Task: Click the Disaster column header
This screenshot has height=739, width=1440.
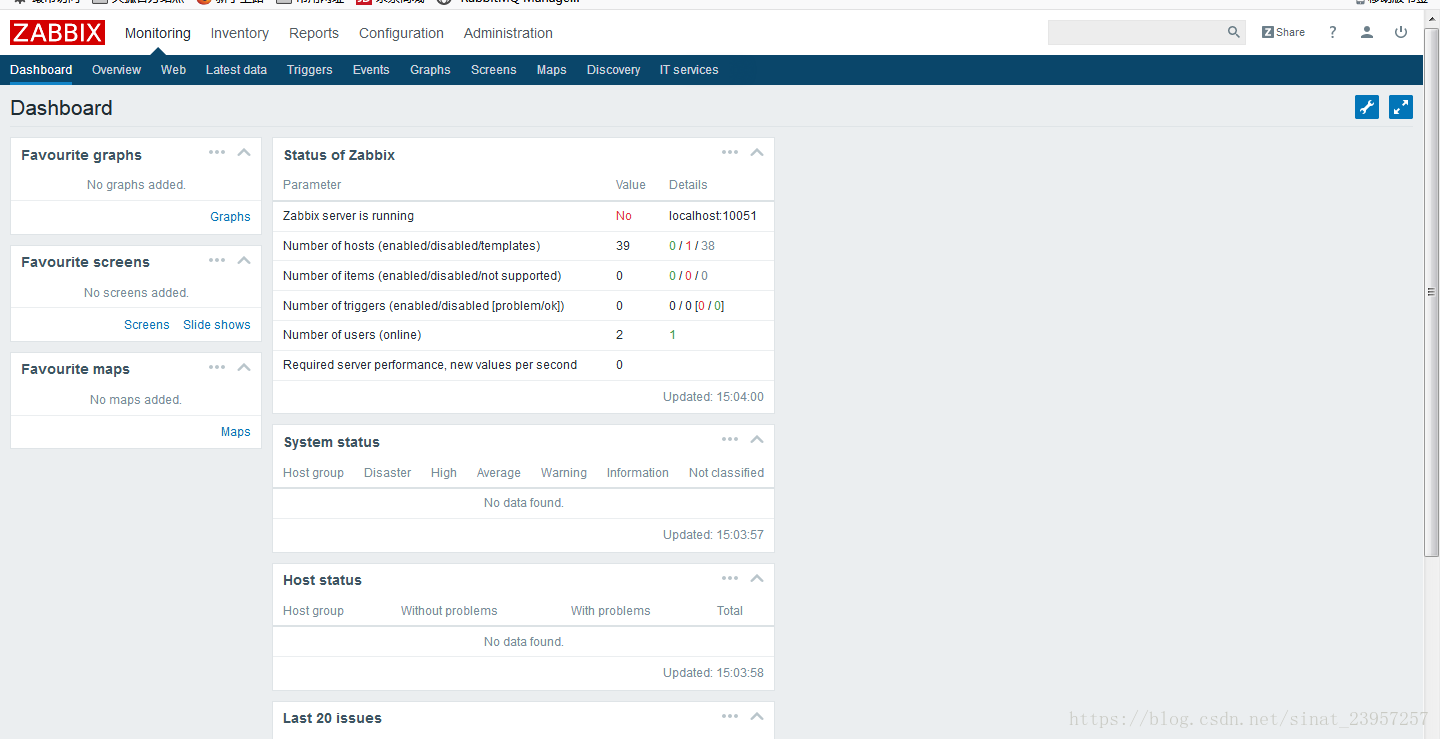Action: pos(387,473)
